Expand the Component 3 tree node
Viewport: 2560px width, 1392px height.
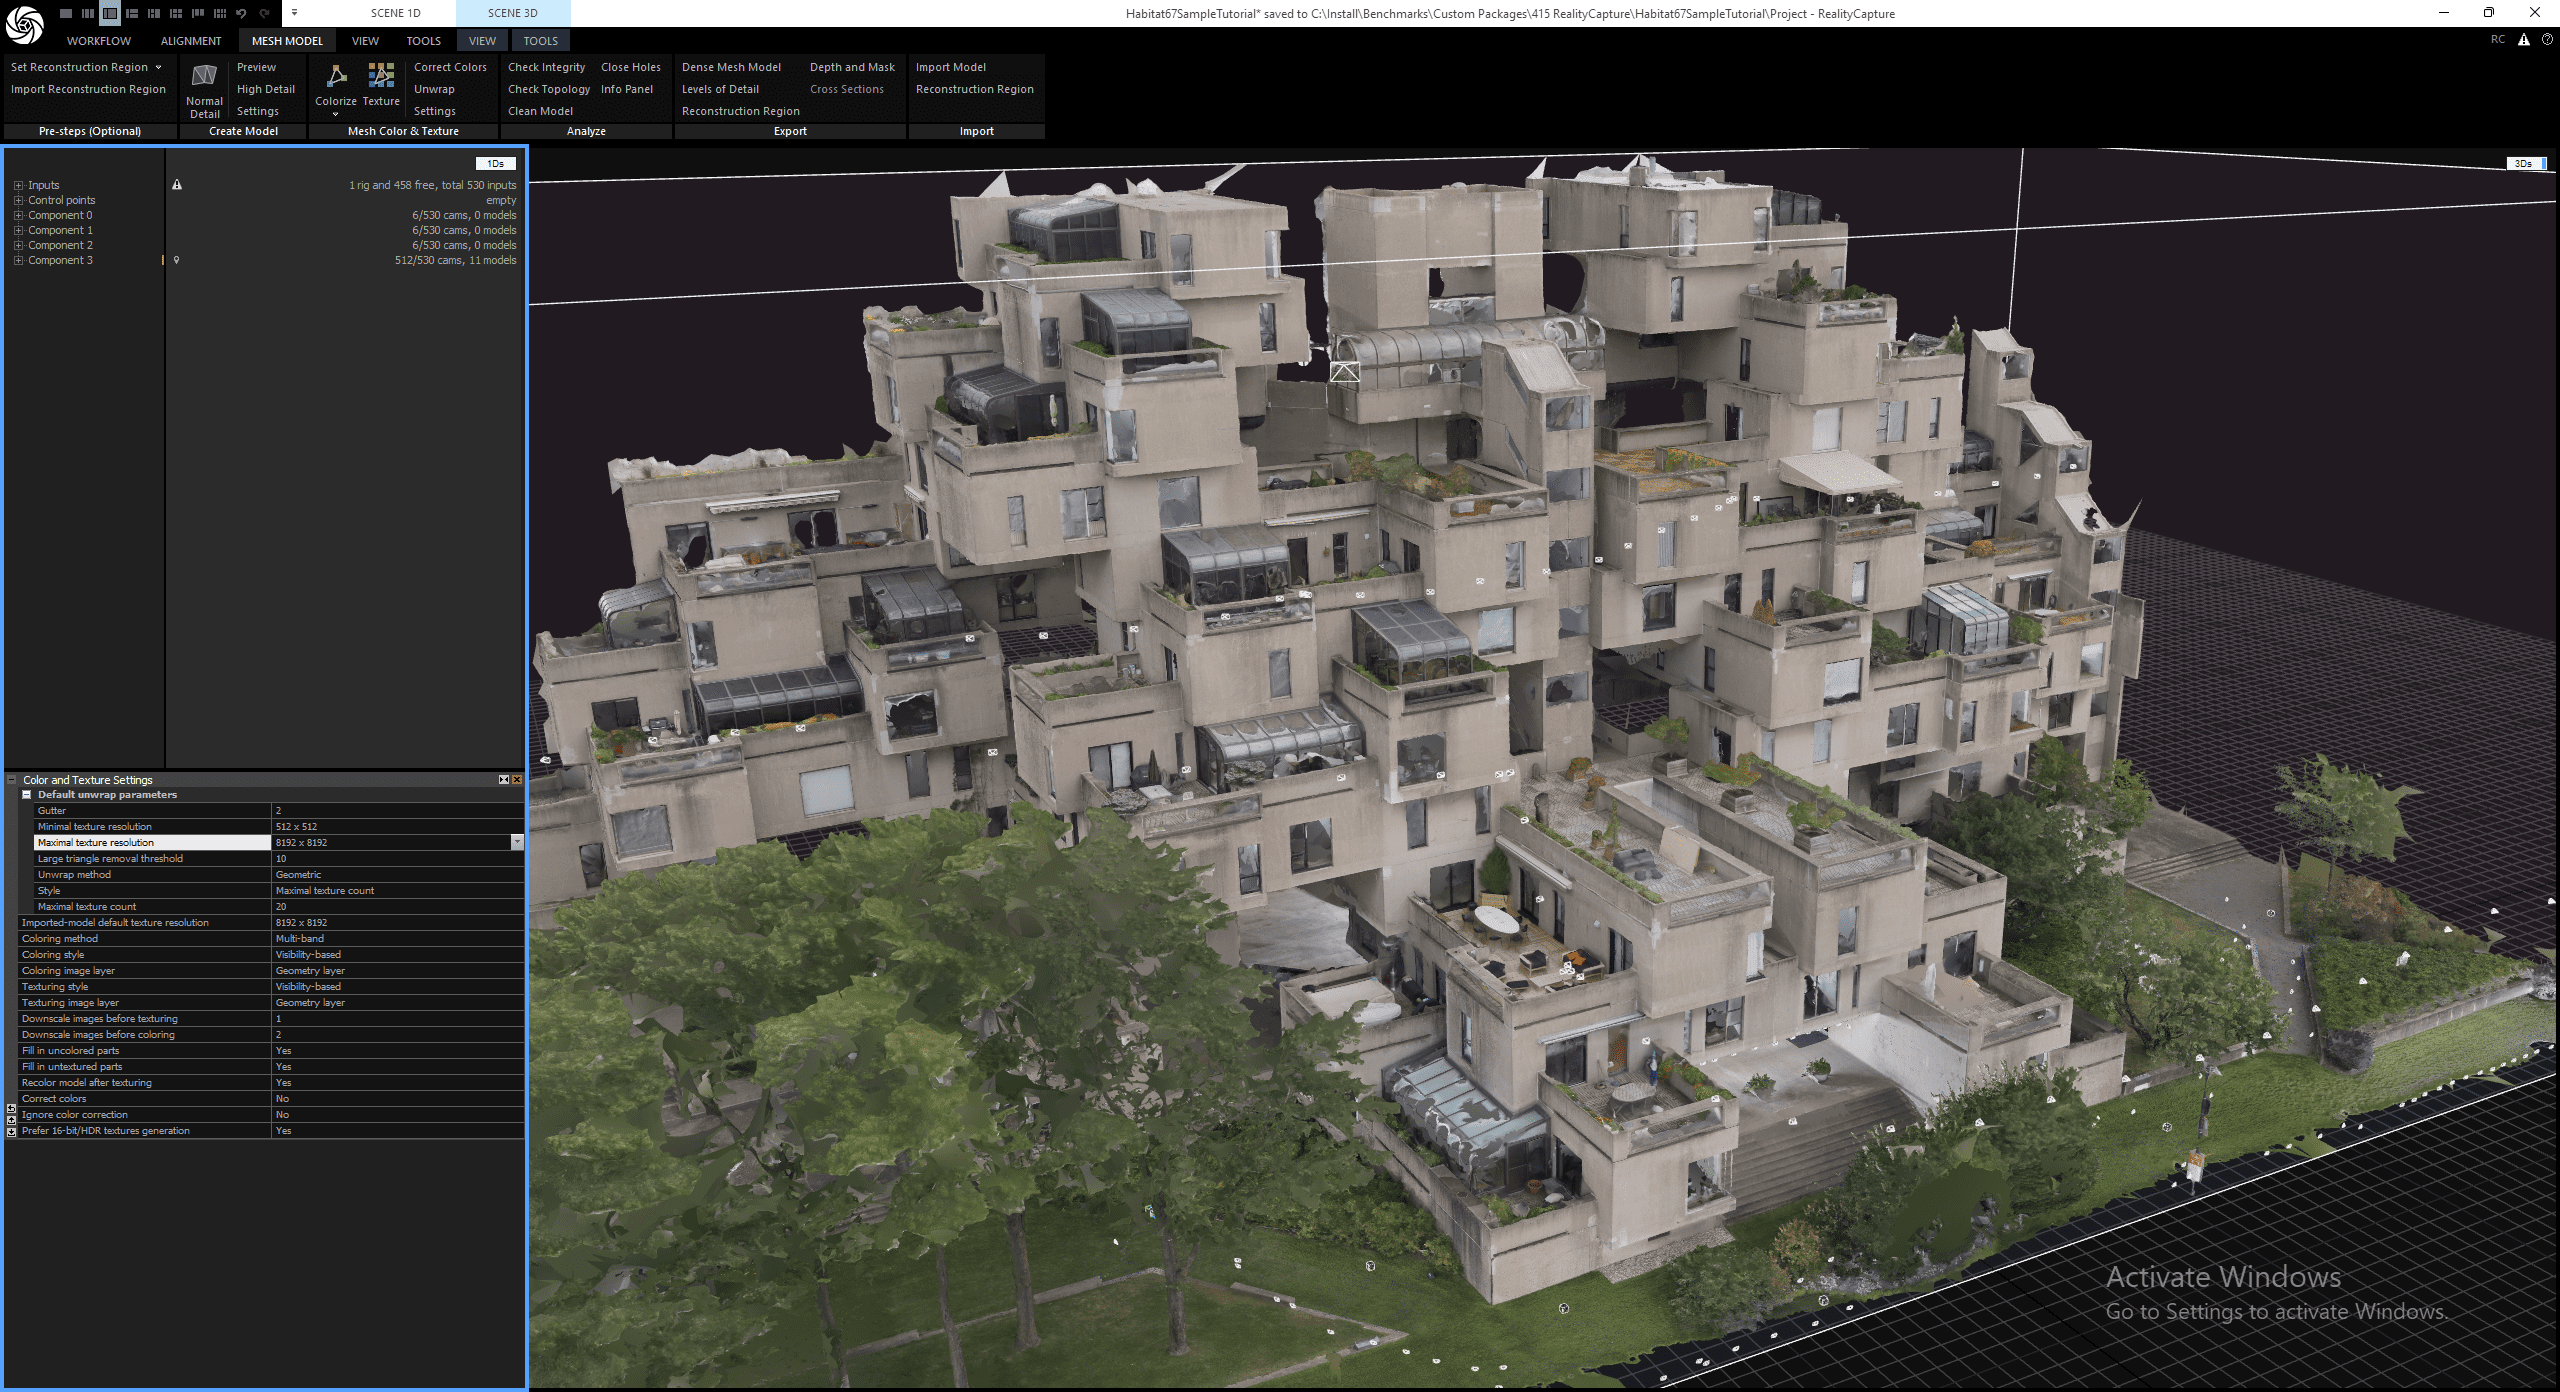18,259
